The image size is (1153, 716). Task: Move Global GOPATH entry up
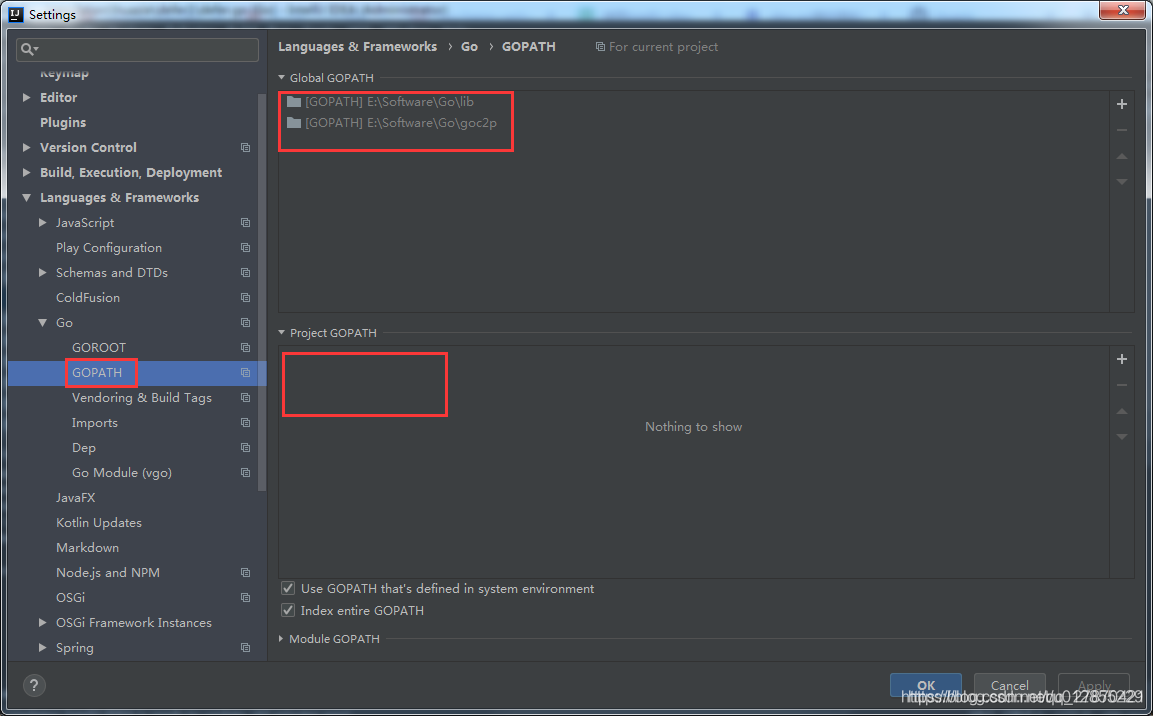(x=1121, y=156)
